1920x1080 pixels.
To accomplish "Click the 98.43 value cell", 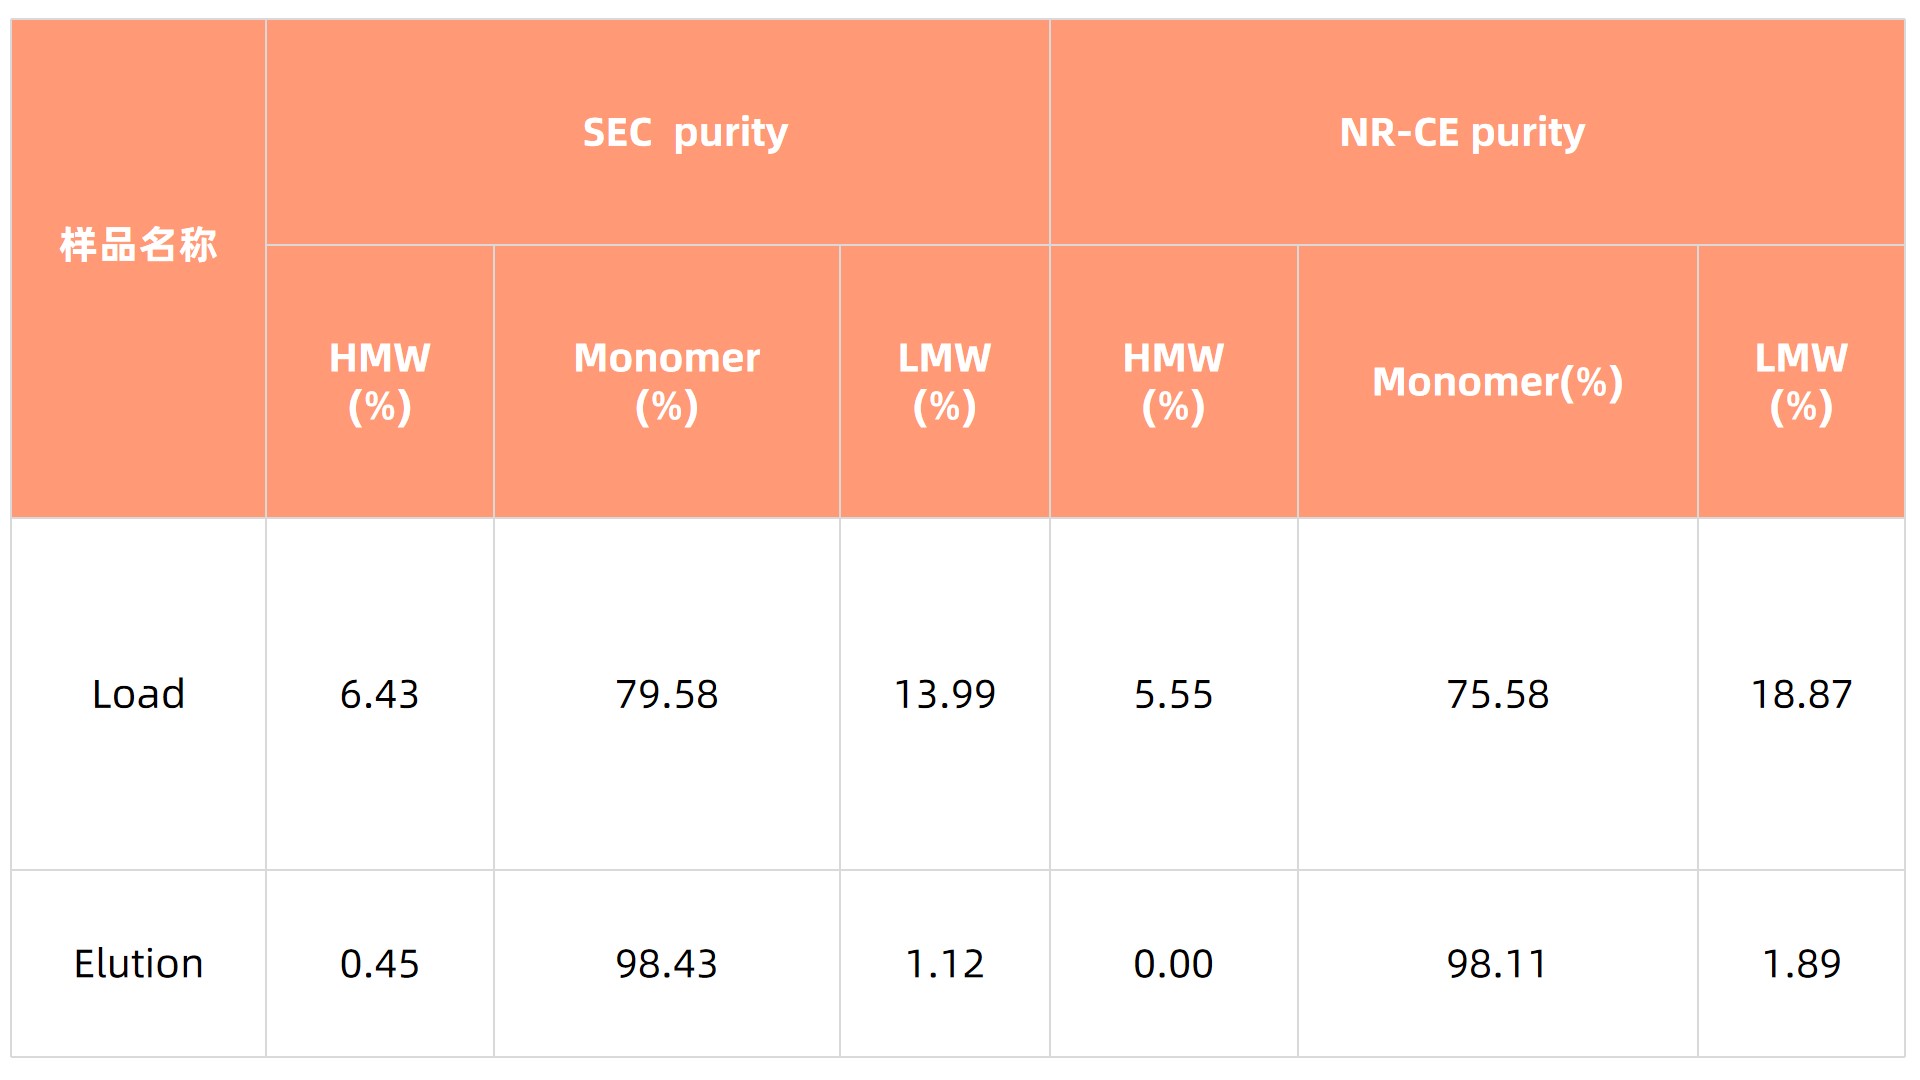I will (x=666, y=964).
